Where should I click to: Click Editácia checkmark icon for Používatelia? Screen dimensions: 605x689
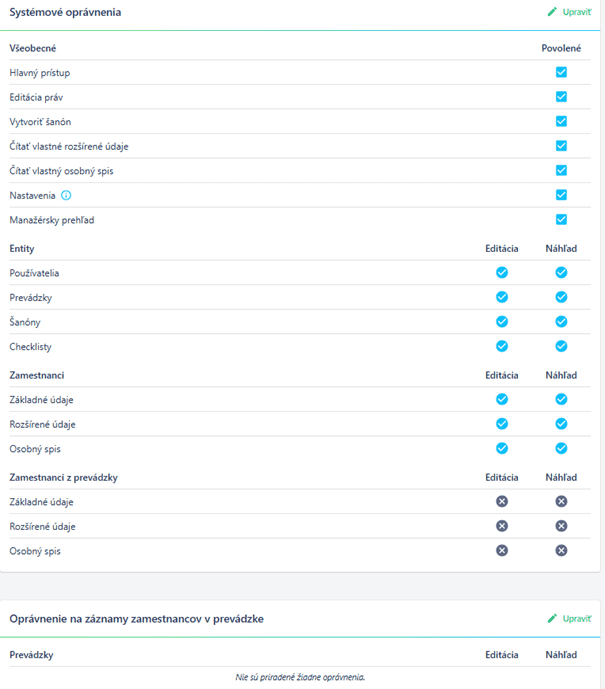click(502, 273)
